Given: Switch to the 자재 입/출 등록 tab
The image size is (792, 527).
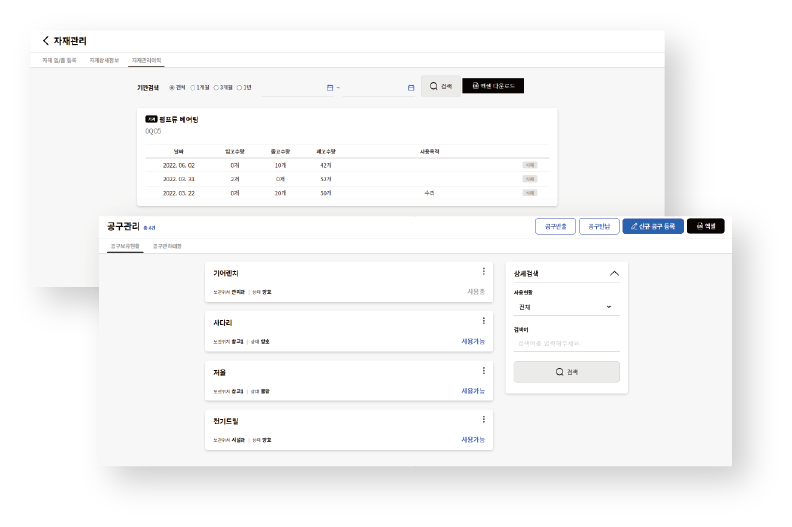Looking at the screenshot, I should click(59, 60).
